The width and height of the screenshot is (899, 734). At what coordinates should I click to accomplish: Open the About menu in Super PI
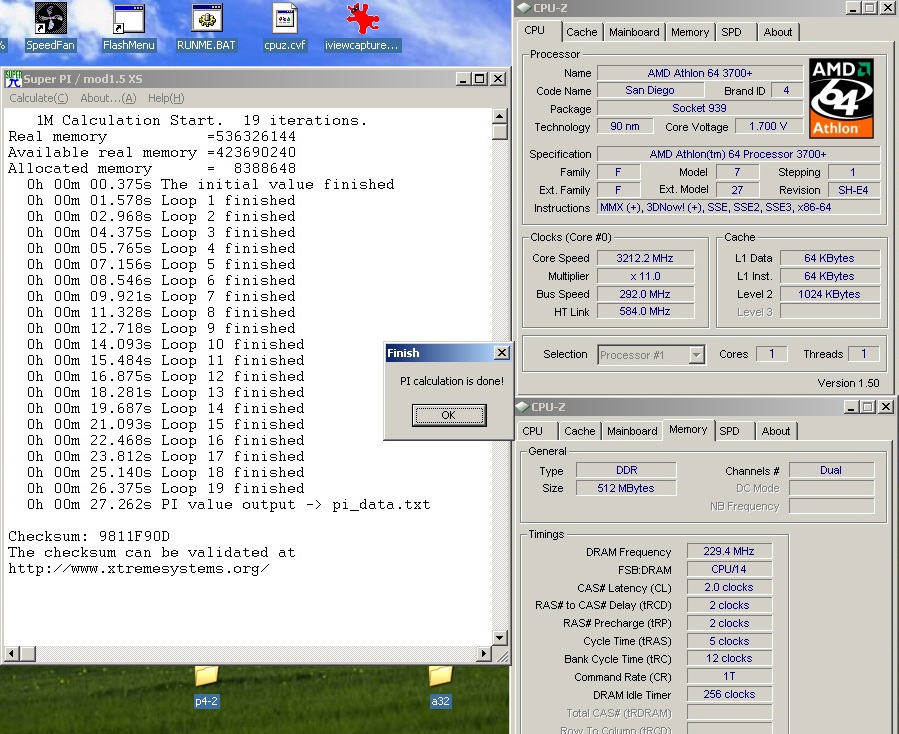point(107,98)
